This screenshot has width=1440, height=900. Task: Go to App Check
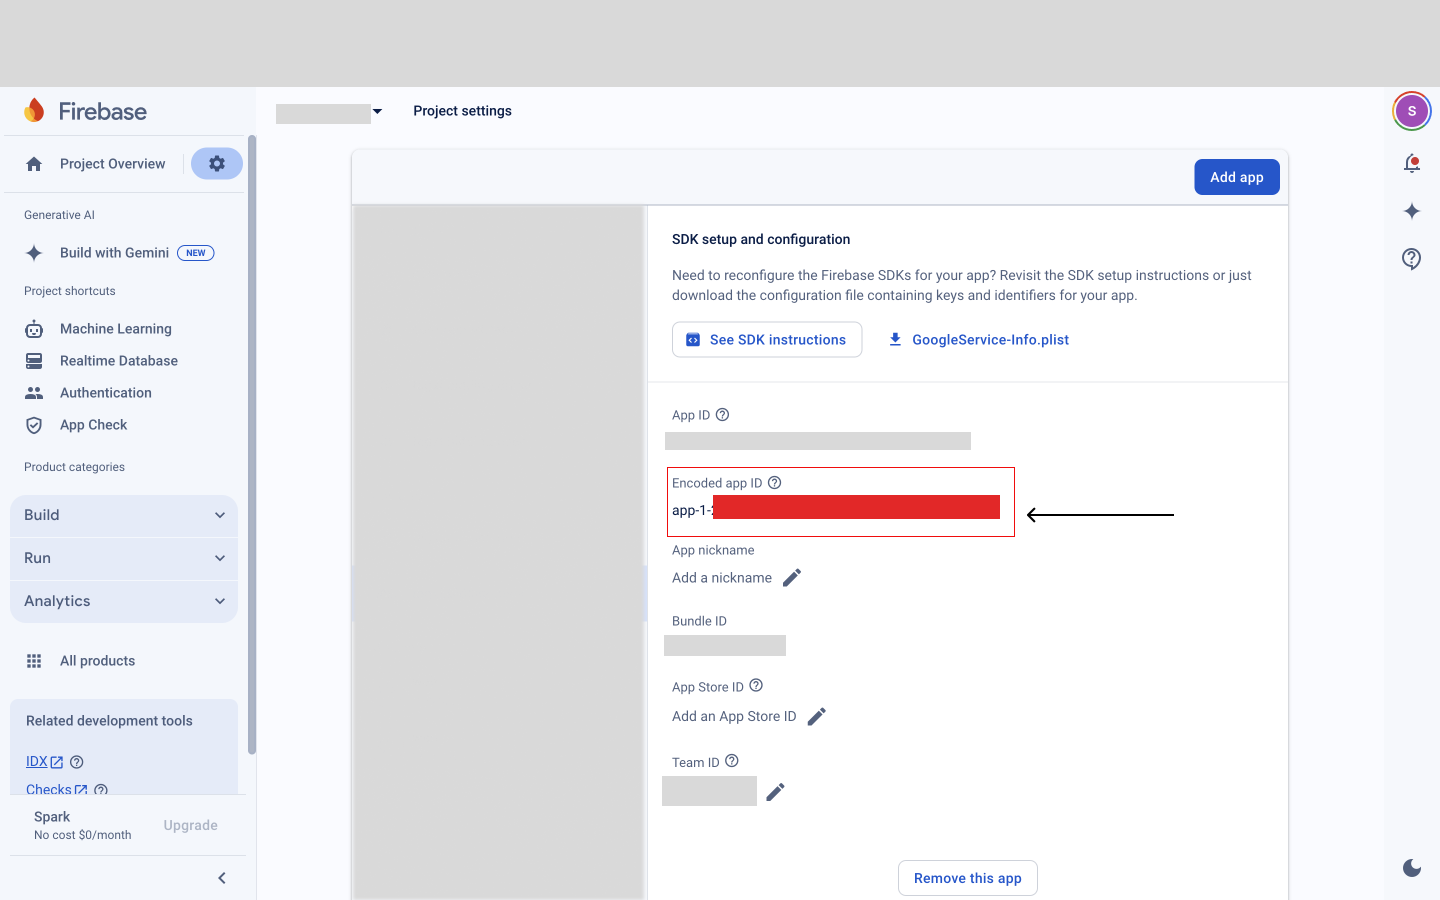coord(94,425)
